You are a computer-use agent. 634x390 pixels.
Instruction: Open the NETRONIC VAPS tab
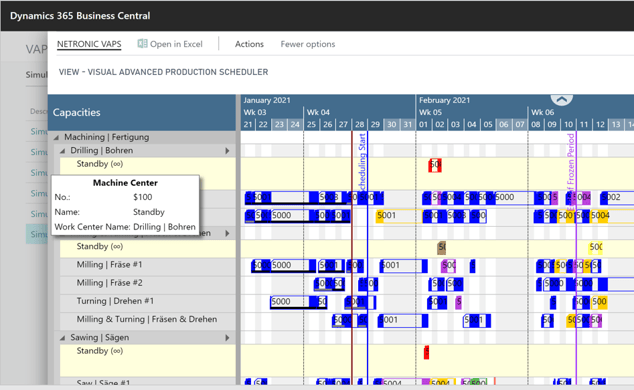[89, 44]
